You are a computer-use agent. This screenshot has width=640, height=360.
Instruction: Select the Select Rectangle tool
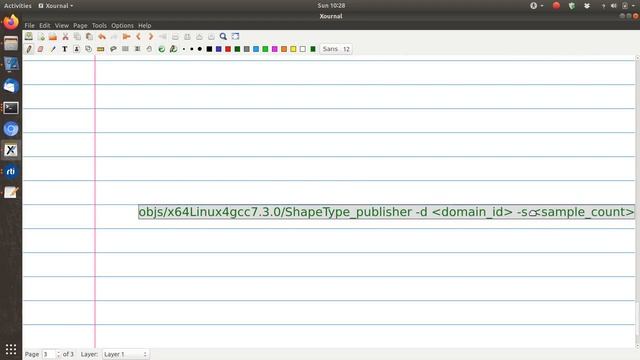[125, 49]
